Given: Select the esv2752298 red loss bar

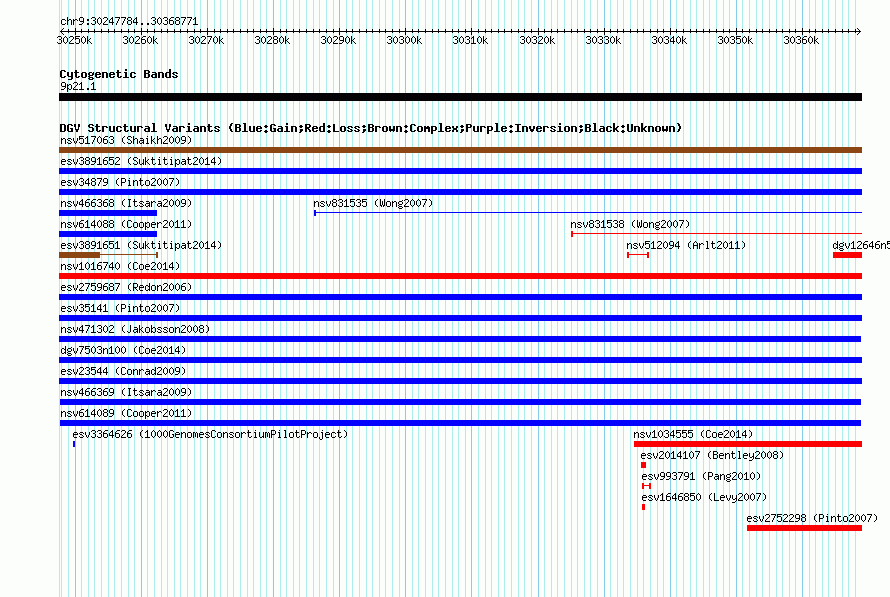Looking at the screenshot, I should tap(804, 528).
